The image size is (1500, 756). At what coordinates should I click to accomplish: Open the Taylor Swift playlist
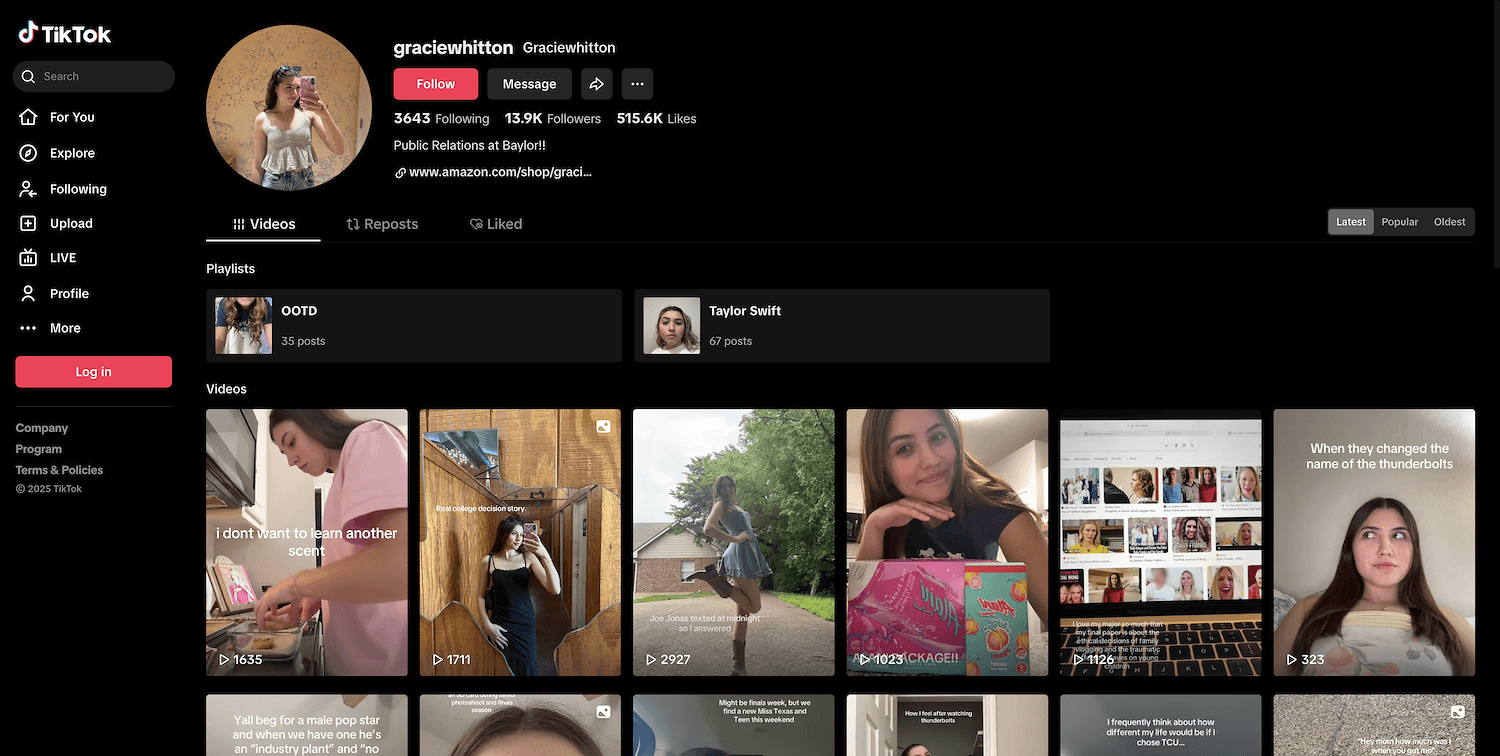pyautogui.click(x=841, y=325)
